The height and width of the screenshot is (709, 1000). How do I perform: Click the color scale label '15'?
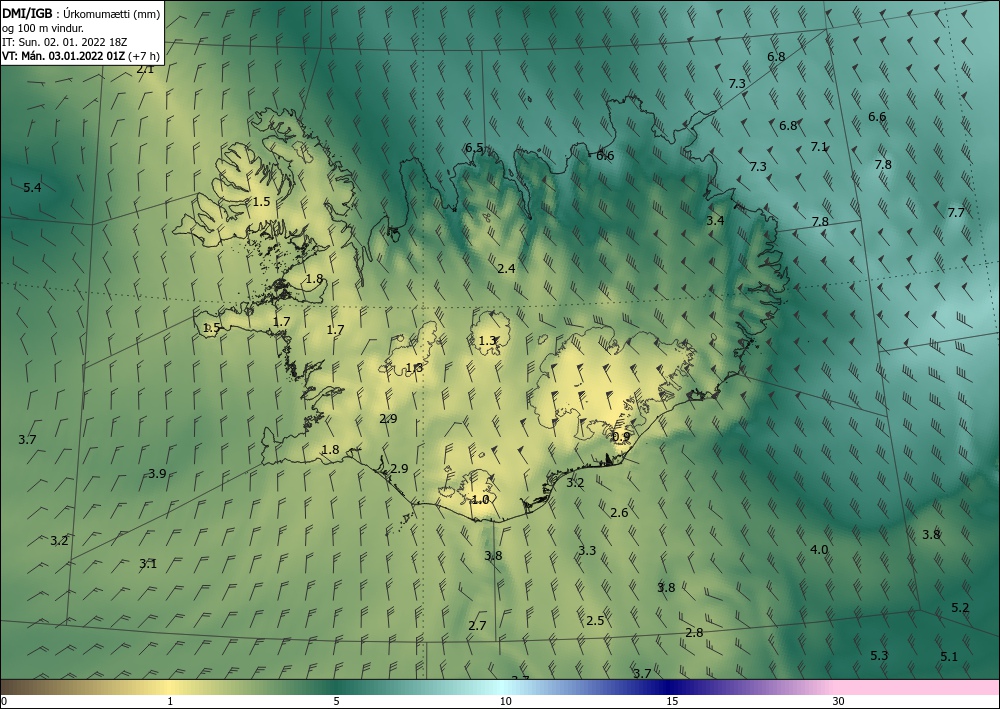coord(672,701)
